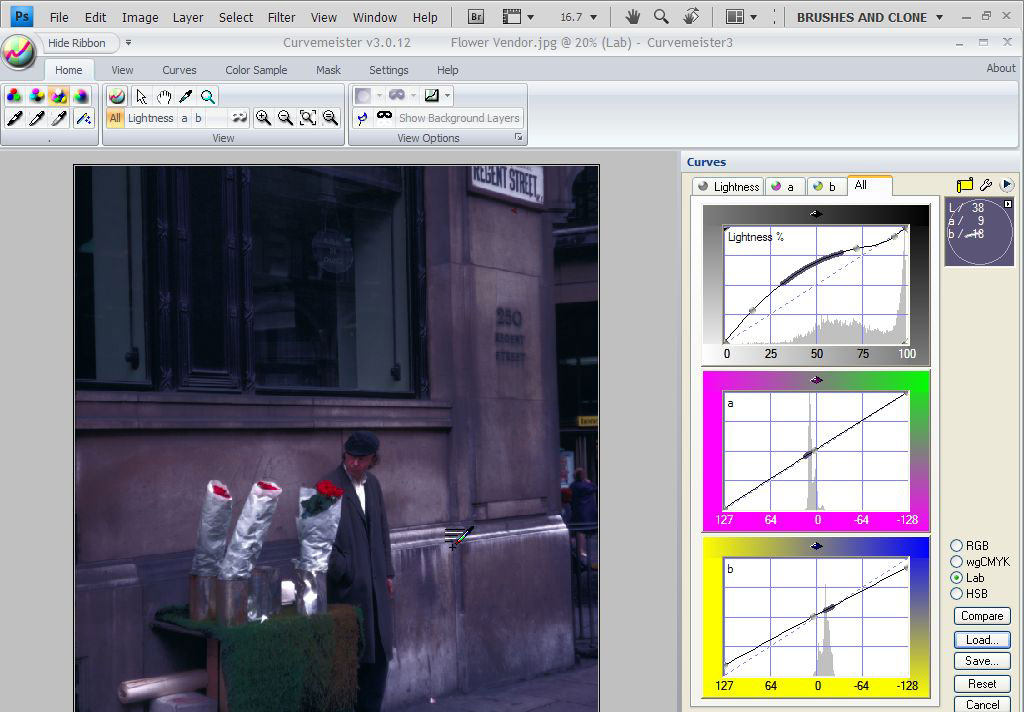Expand the View Options dialog launcher
The height and width of the screenshot is (712, 1024).
pos(519,137)
